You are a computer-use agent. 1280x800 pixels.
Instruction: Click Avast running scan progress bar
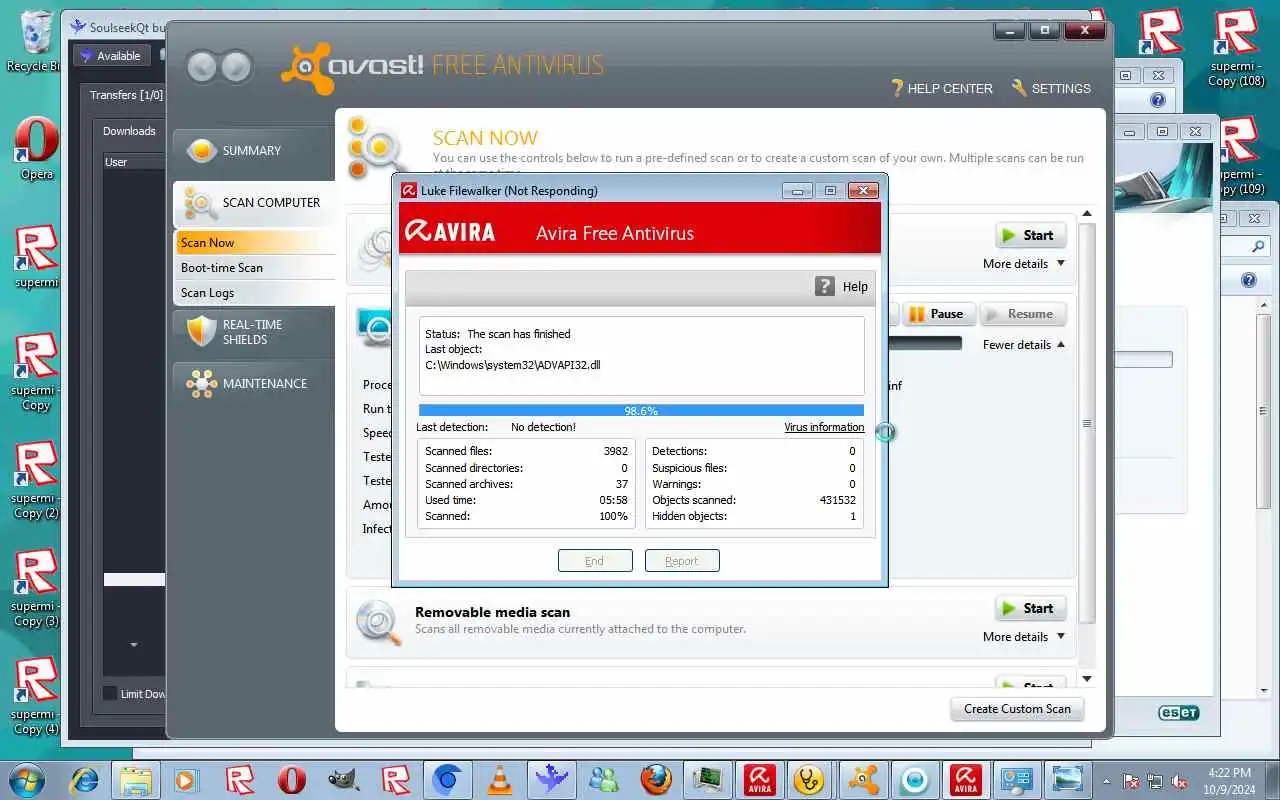point(924,343)
